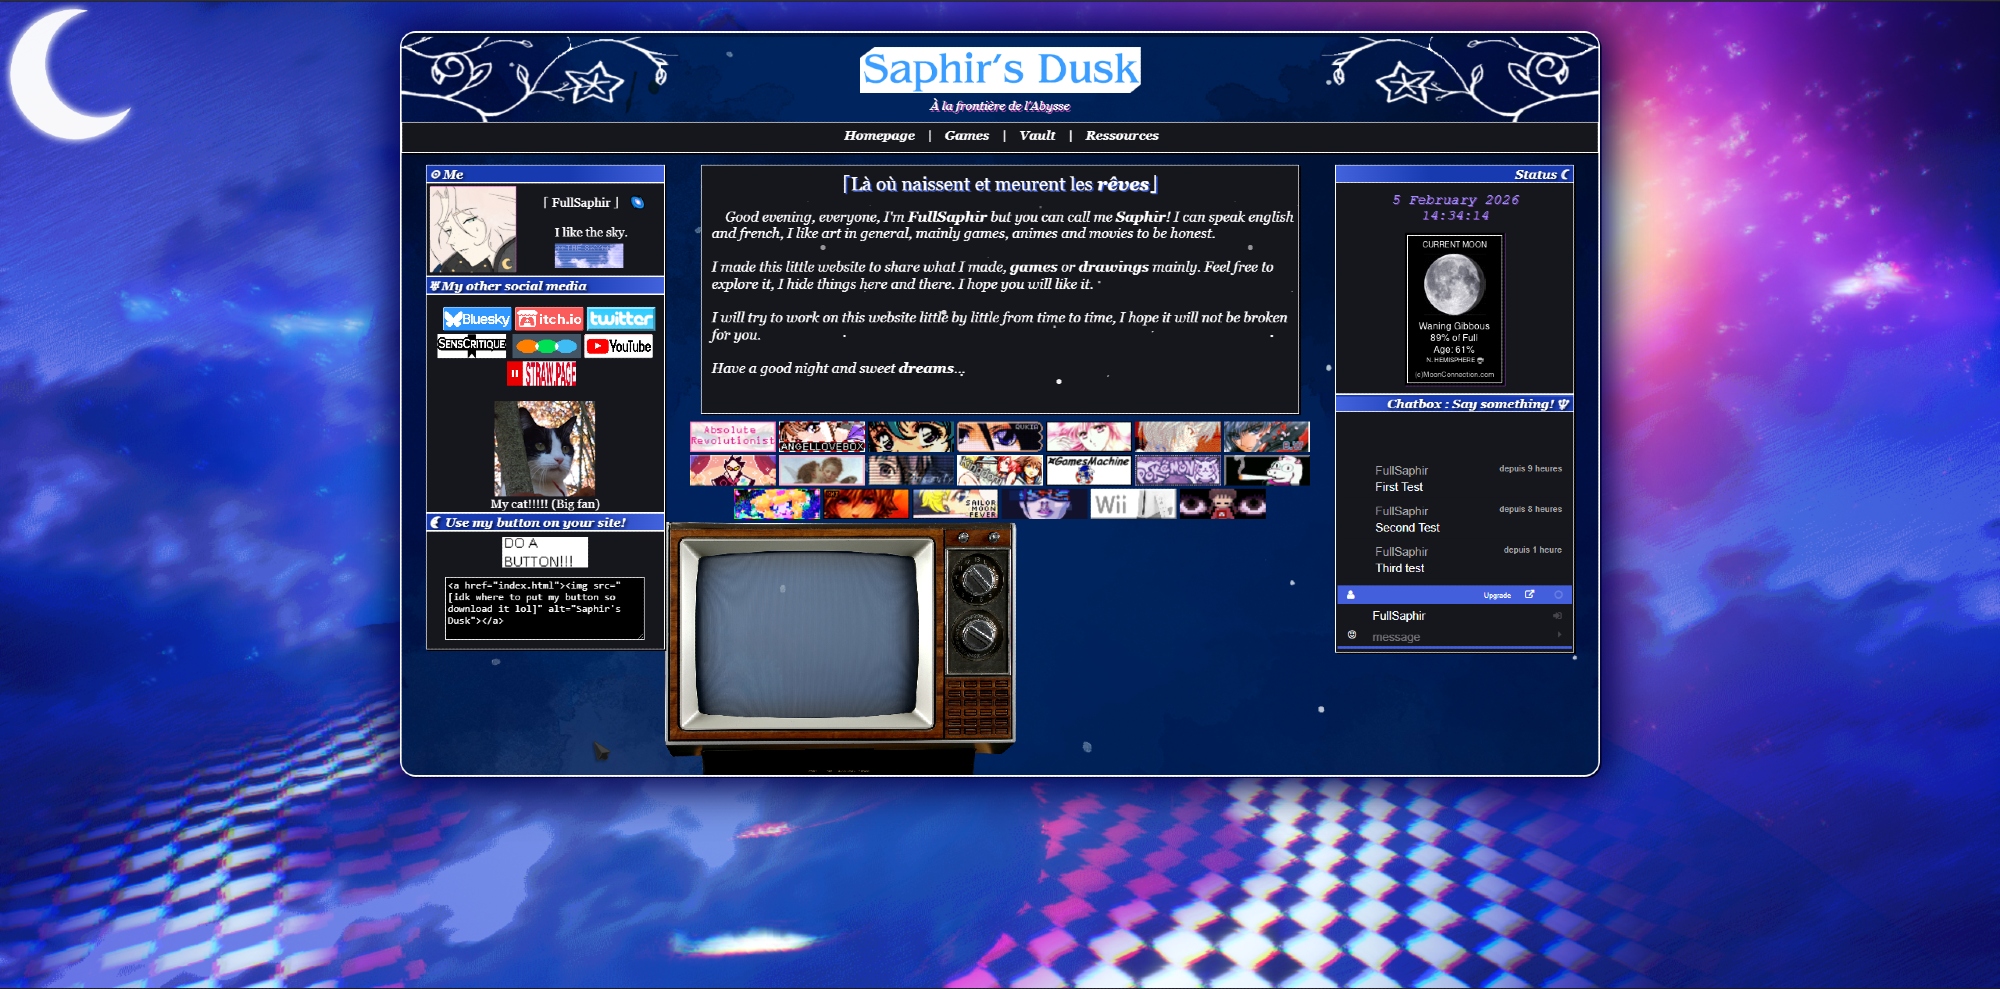Click the Straw Page badge
Image resolution: width=2000 pixels, height=989 pixels.
541,374
